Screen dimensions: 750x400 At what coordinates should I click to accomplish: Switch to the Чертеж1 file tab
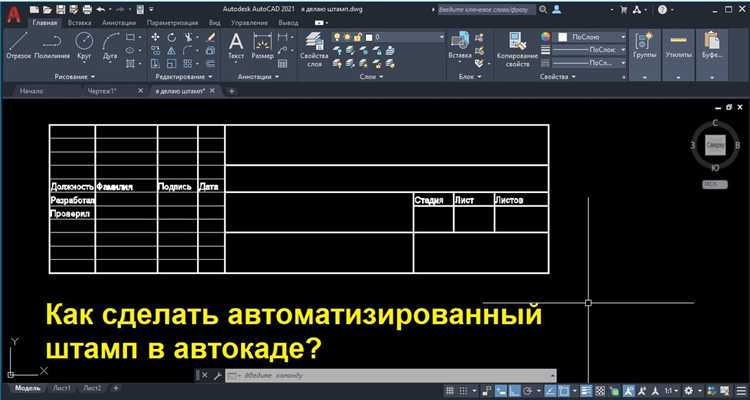point(103,91)
